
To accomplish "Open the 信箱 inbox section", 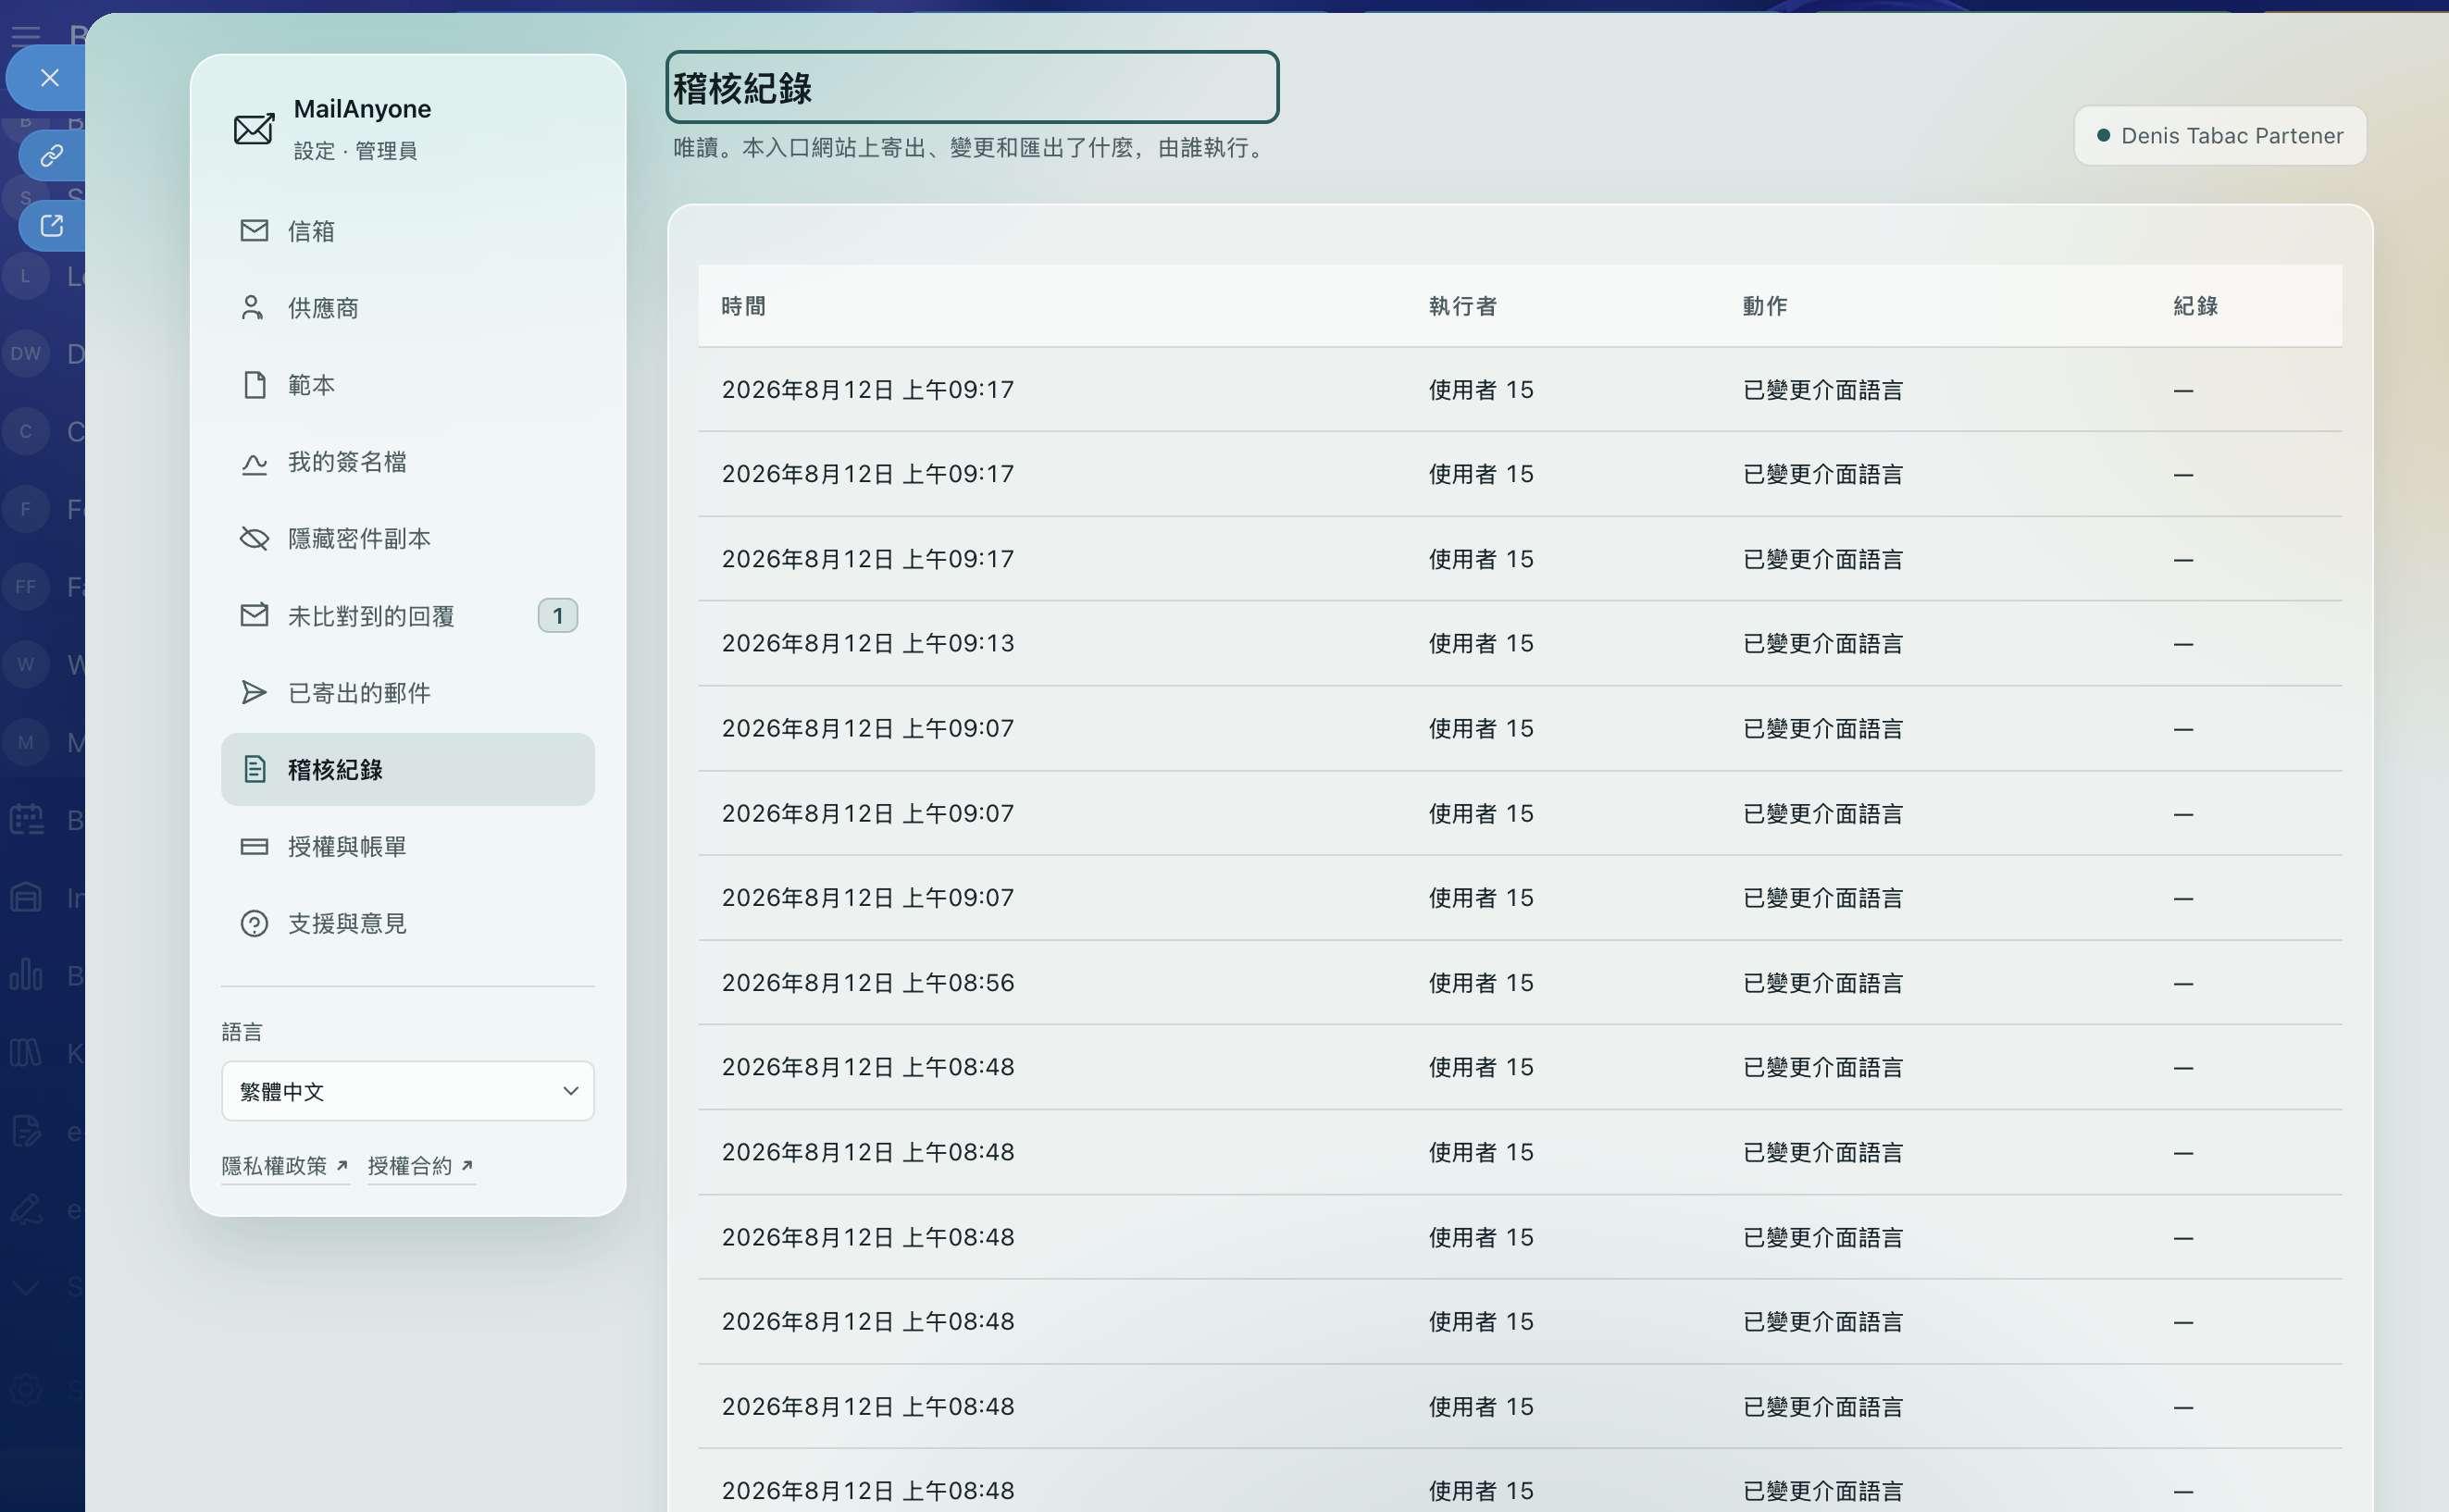I will click(x=408, y=231).
